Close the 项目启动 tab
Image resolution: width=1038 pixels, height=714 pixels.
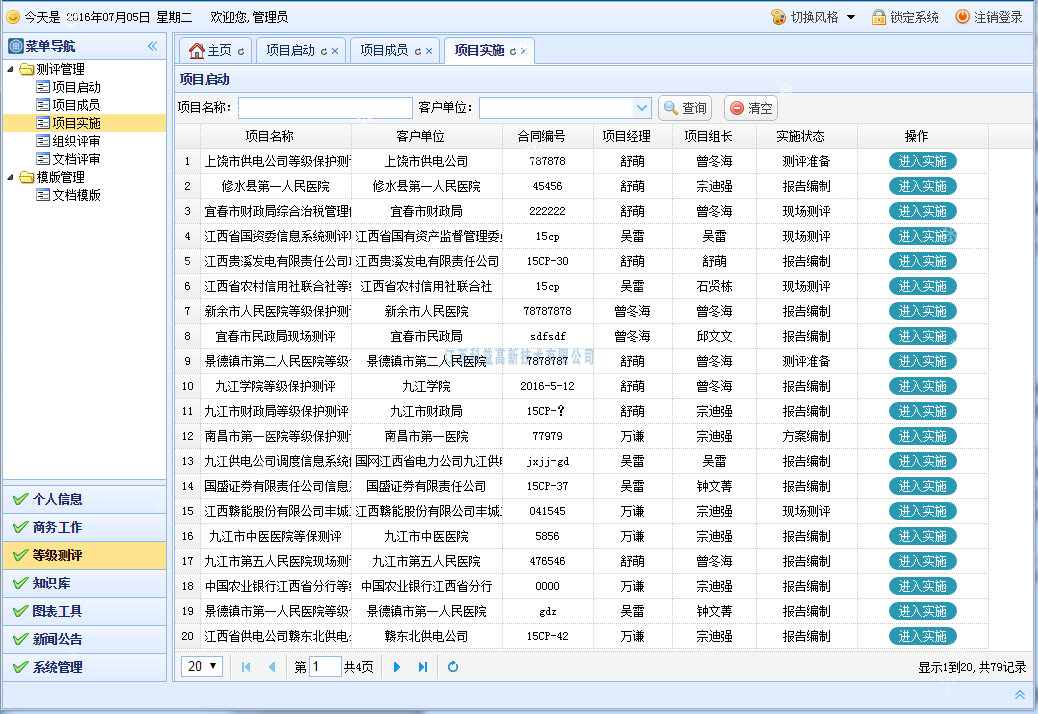335,51
